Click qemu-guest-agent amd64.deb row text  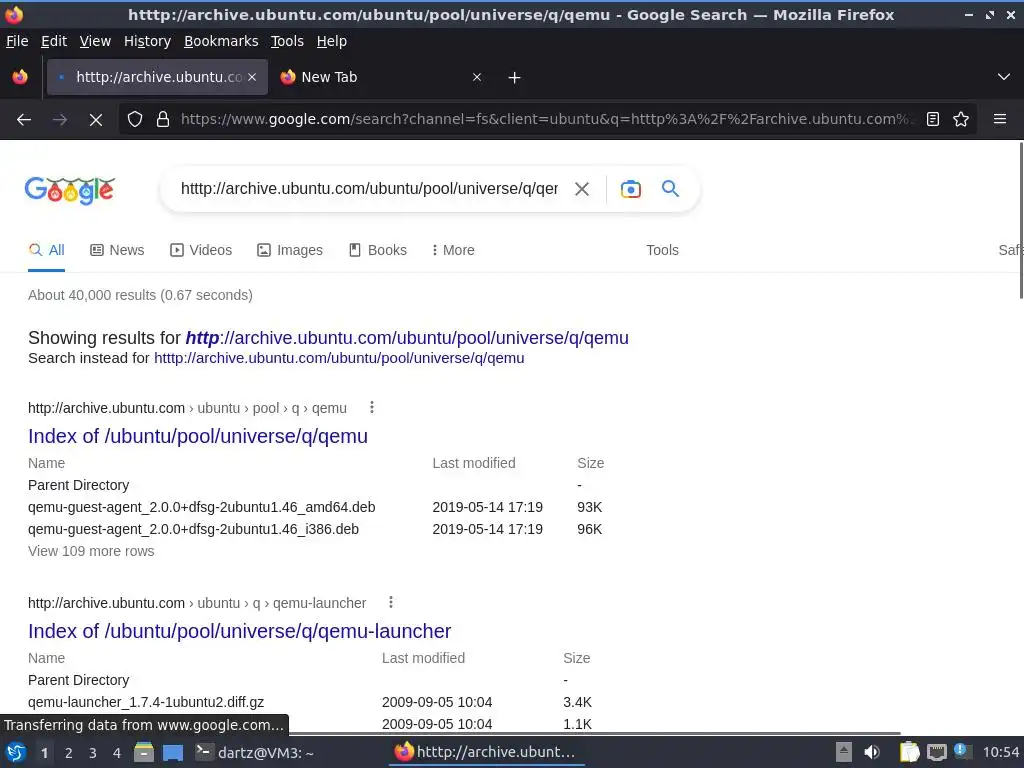point(201,507)
